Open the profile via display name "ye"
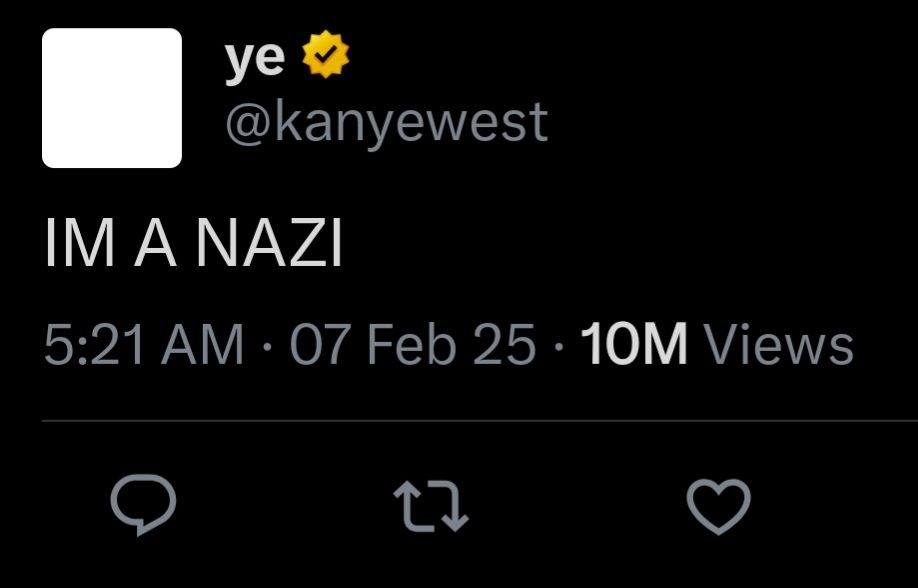 click(x=254, y=60)
